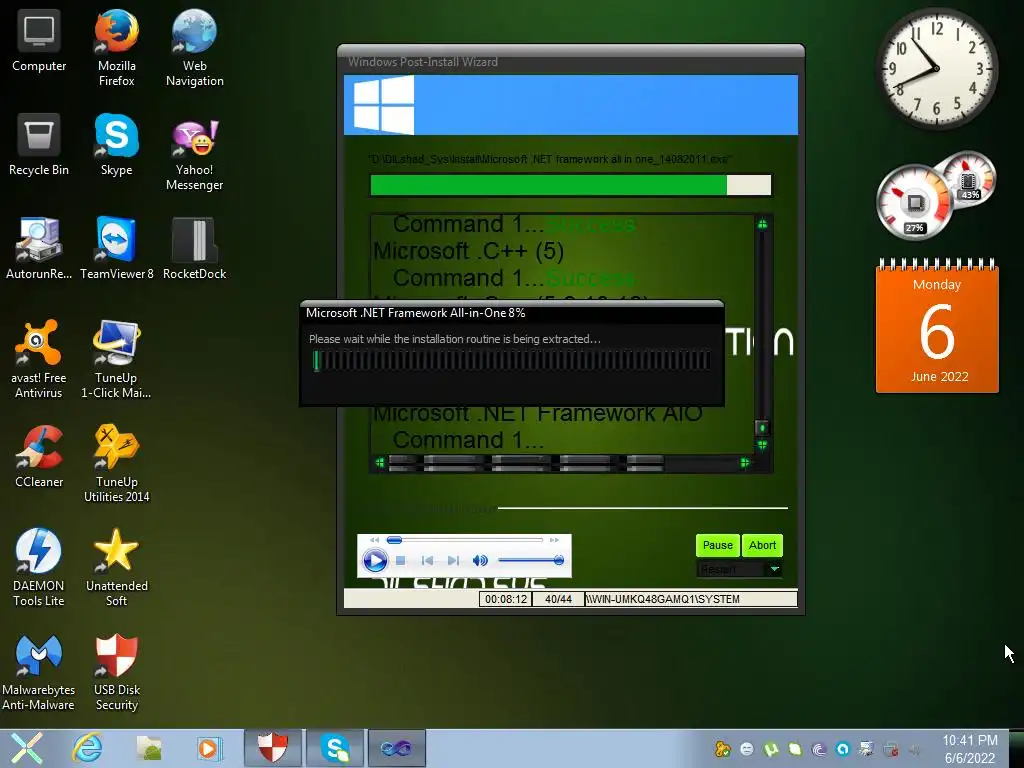Image resolution: width=1024 pixels, height=768 pixels.
Task: Click the elapsed time 00:08:12 field
Action: point(505,599)
